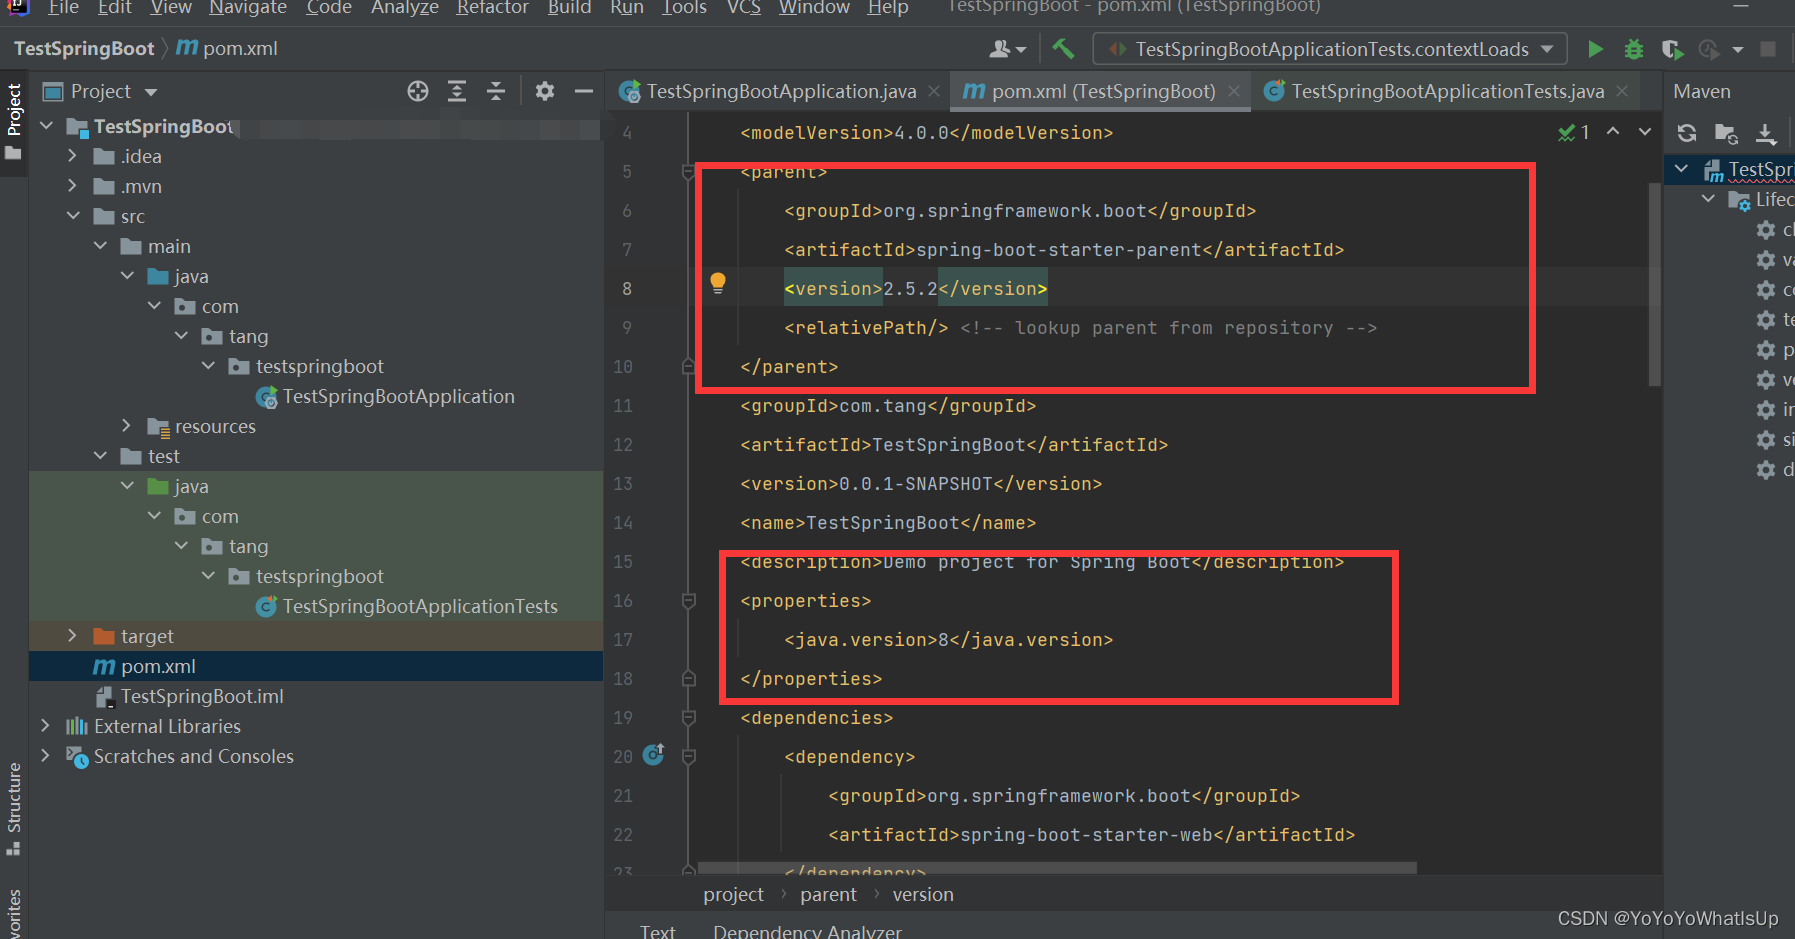Click the intention light bulb on line 8
This screenshot has width=1795, height=939.
click(718, 282)
